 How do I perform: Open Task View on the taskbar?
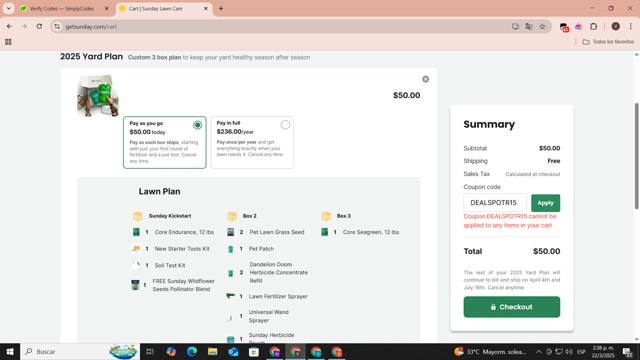[x=150, y=351]
